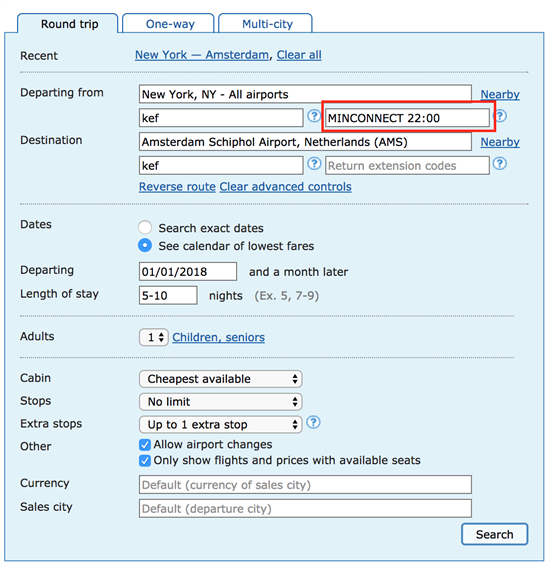
Task: Open the Adults count selector
Action: click(153, 337)
